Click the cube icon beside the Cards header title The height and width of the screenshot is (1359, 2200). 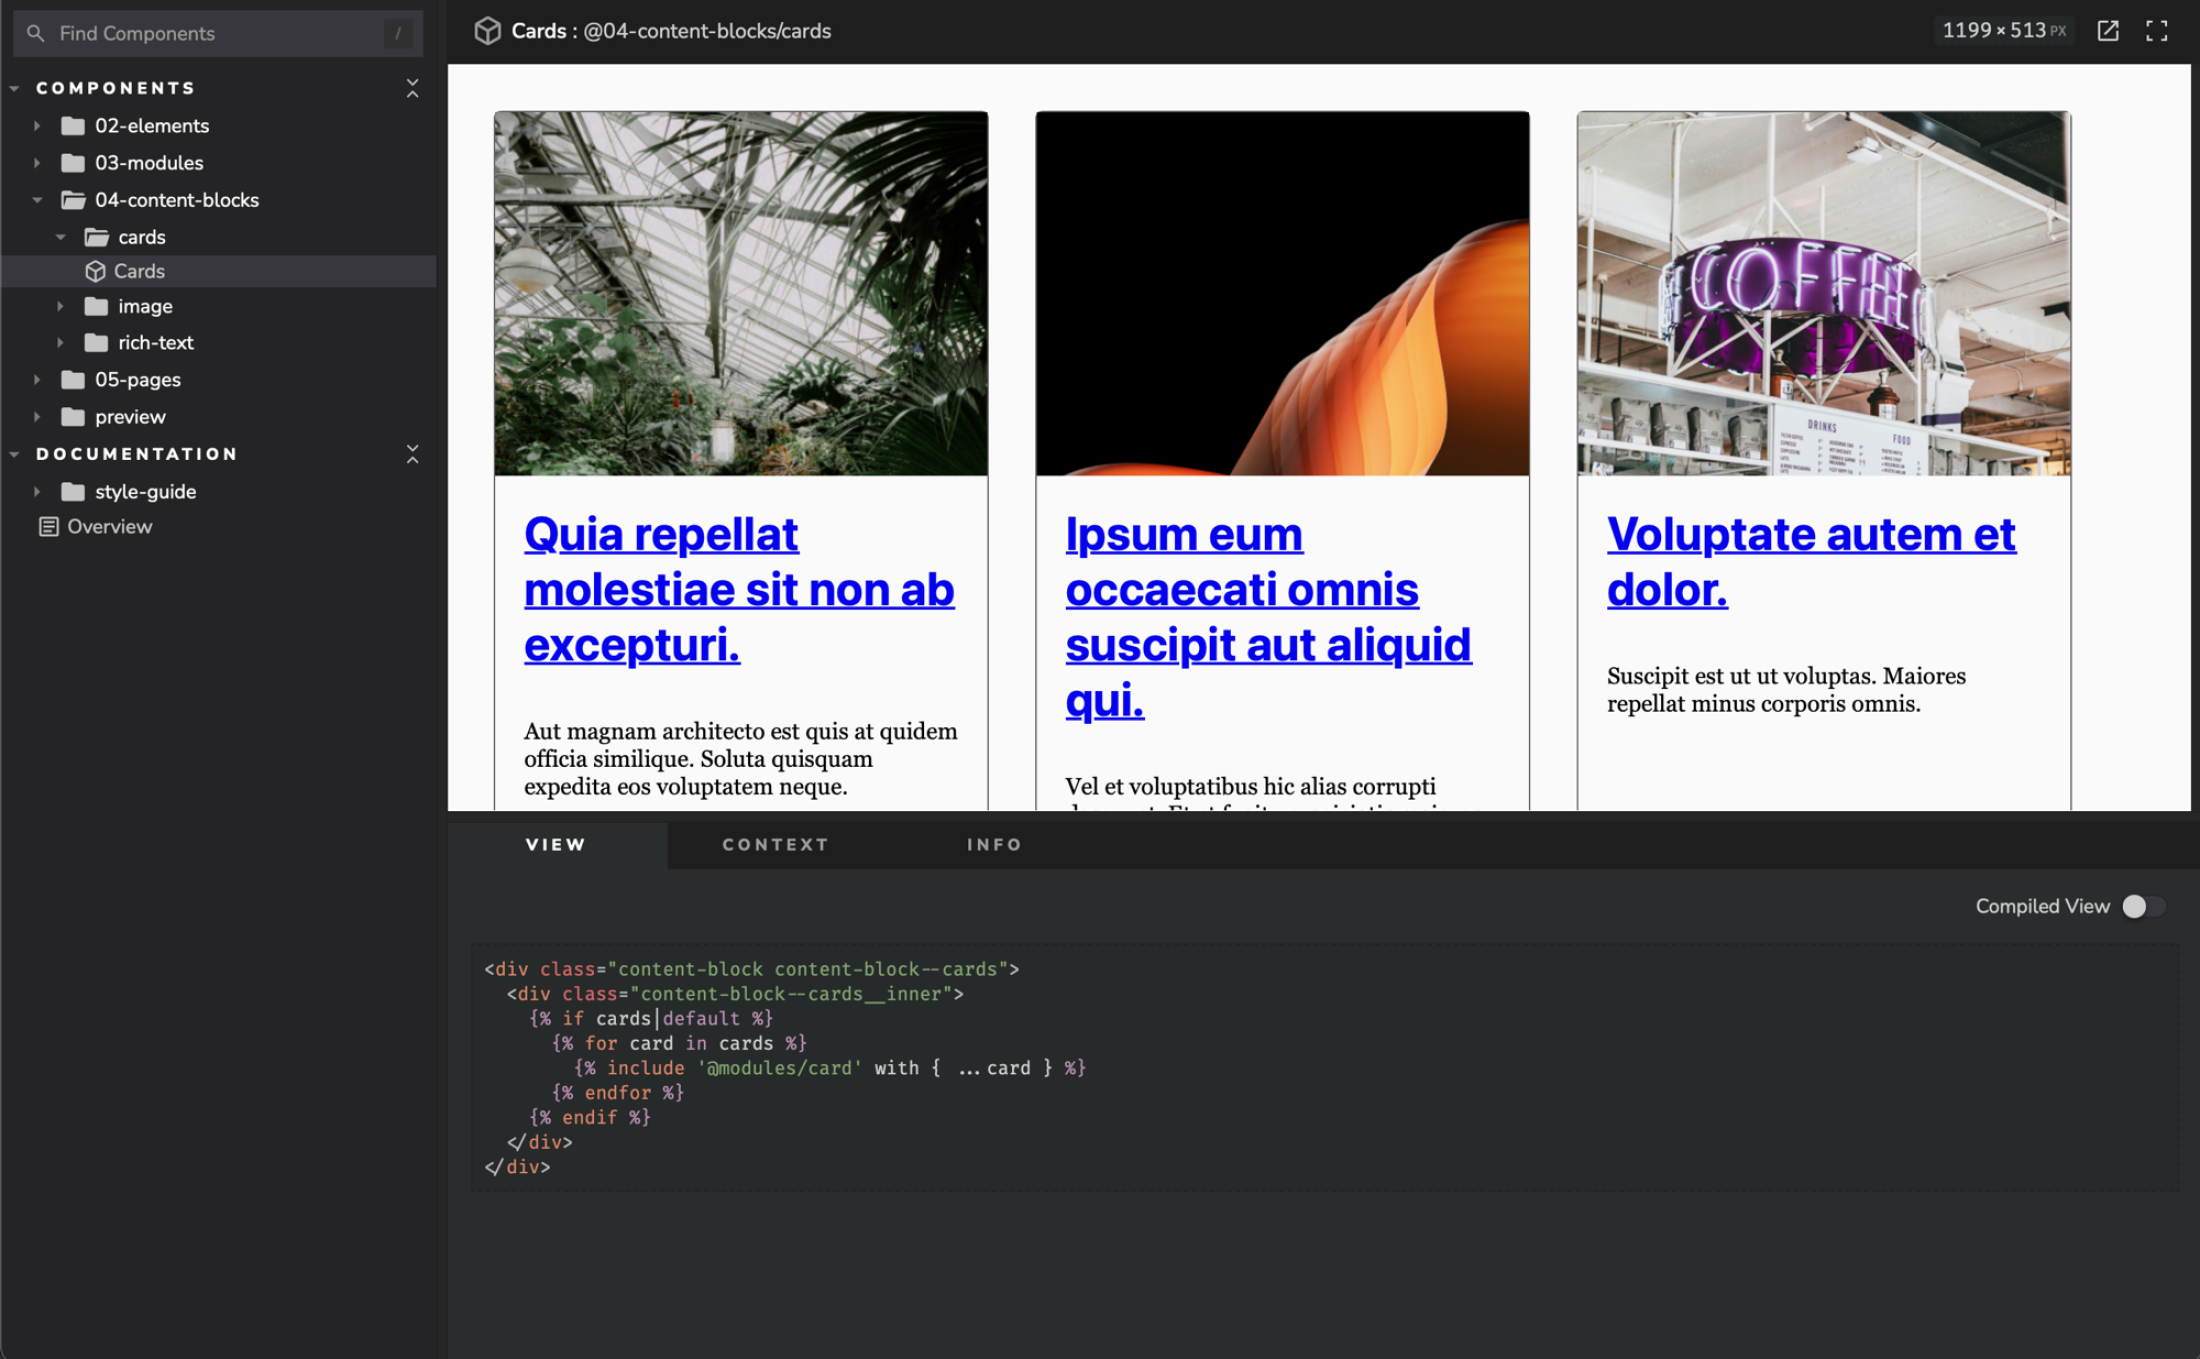487,31
